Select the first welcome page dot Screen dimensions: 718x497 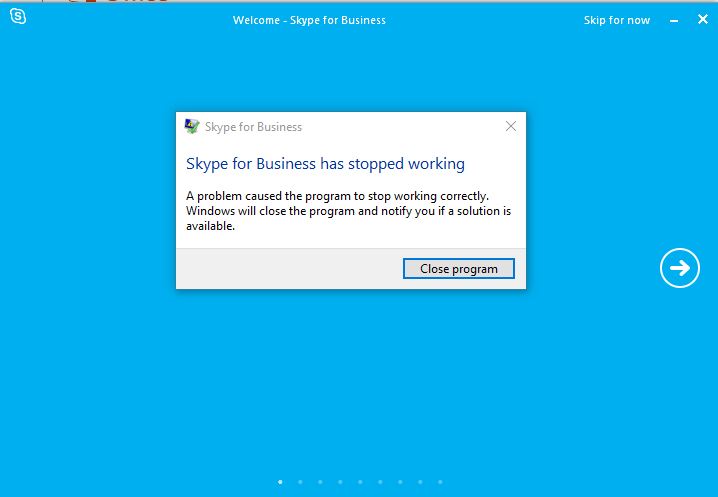pos(280,482)
